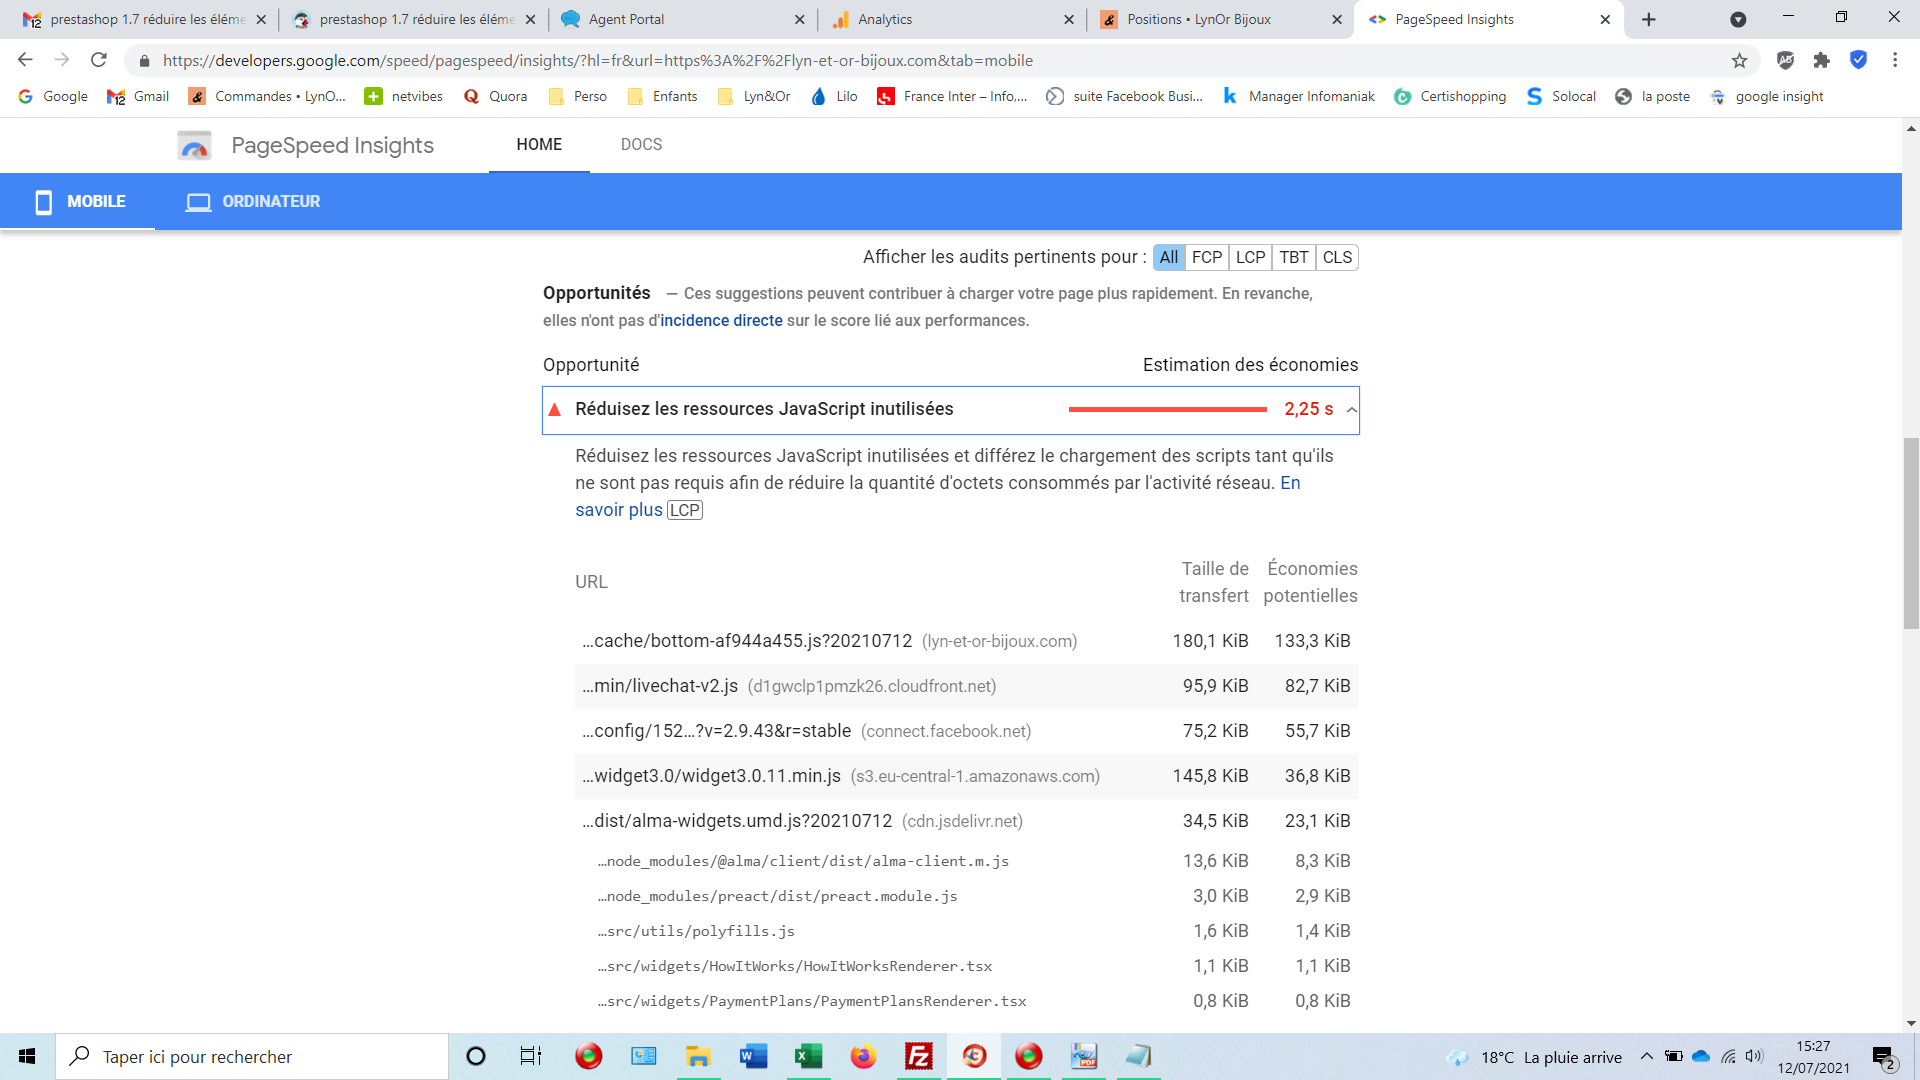Open the Chrome extensions puzzle icon
The image size is (1920, 1080).
tap(1822, 60)
